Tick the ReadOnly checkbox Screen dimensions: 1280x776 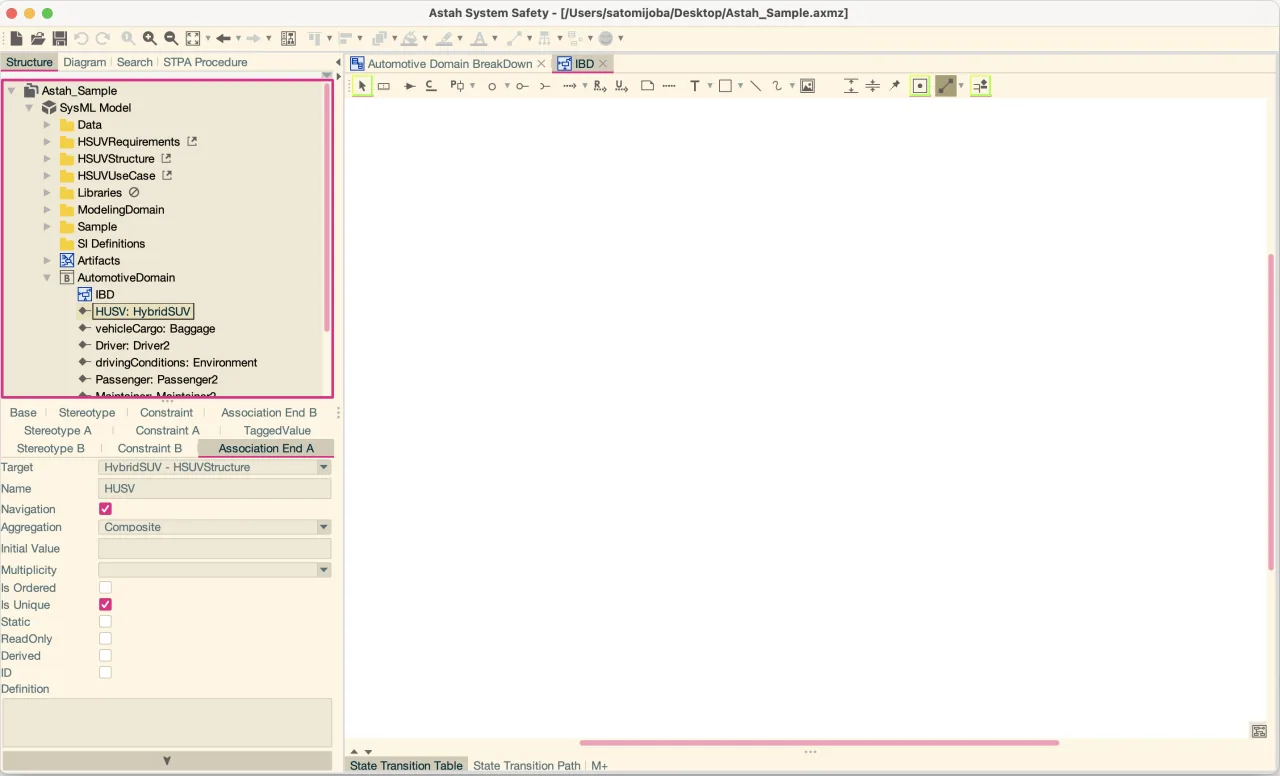point(105,639)
